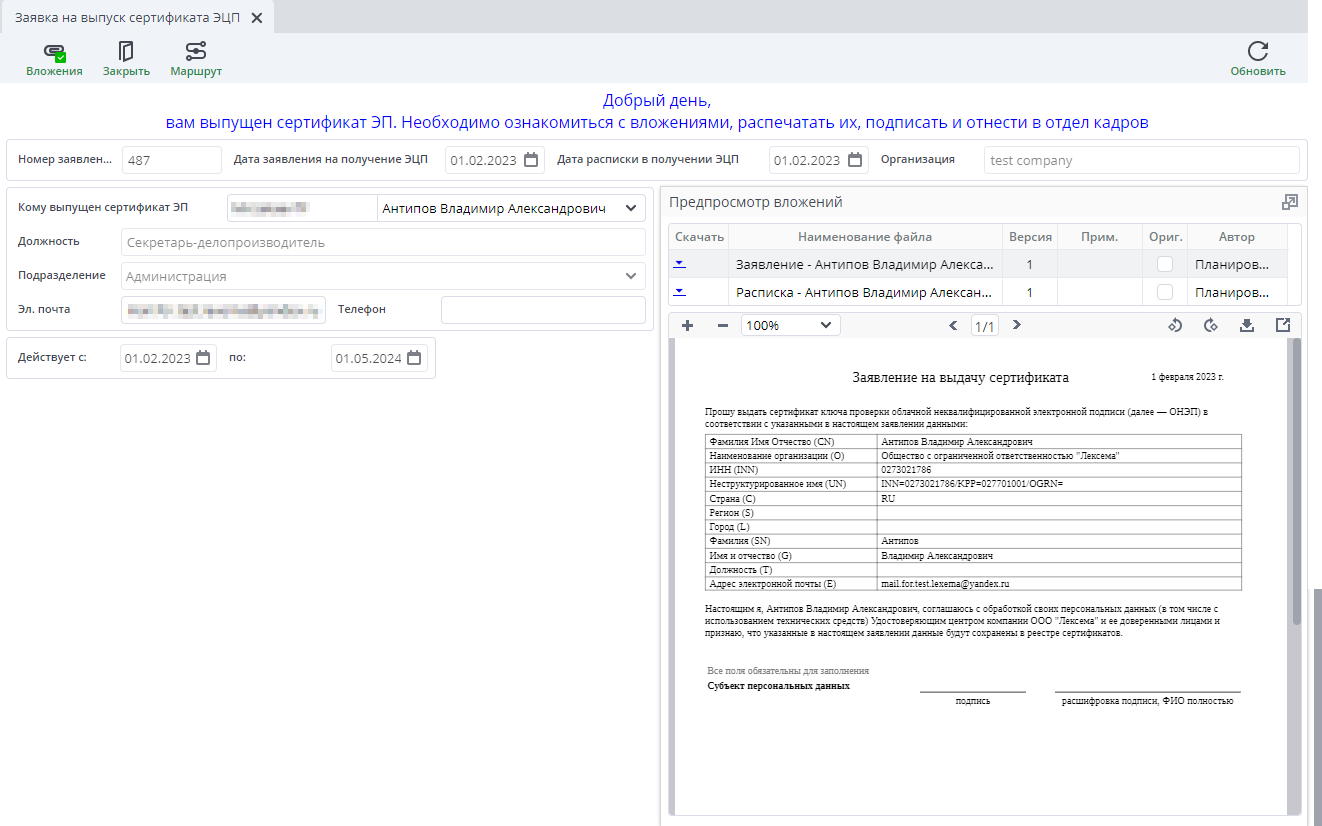Viewport: 1322px width, 826px height.
Task: Open calendar for the по expiry date
Action: 414,358
